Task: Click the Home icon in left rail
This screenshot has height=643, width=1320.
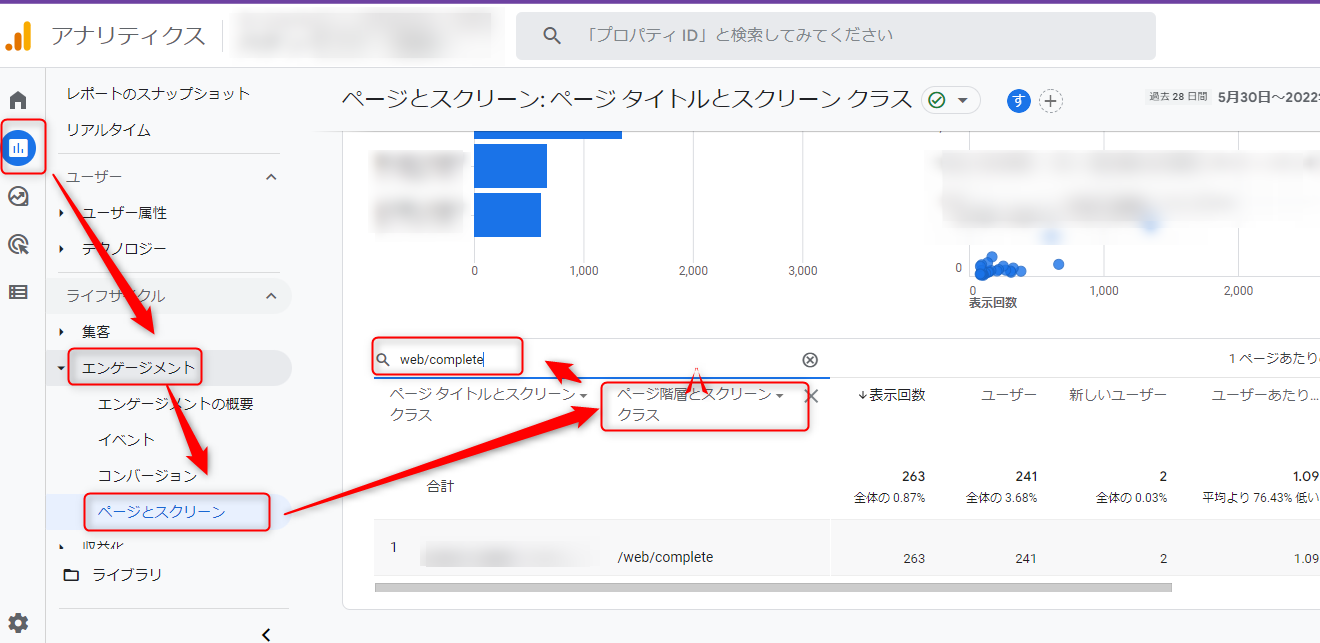Action: tap(18, 100)
